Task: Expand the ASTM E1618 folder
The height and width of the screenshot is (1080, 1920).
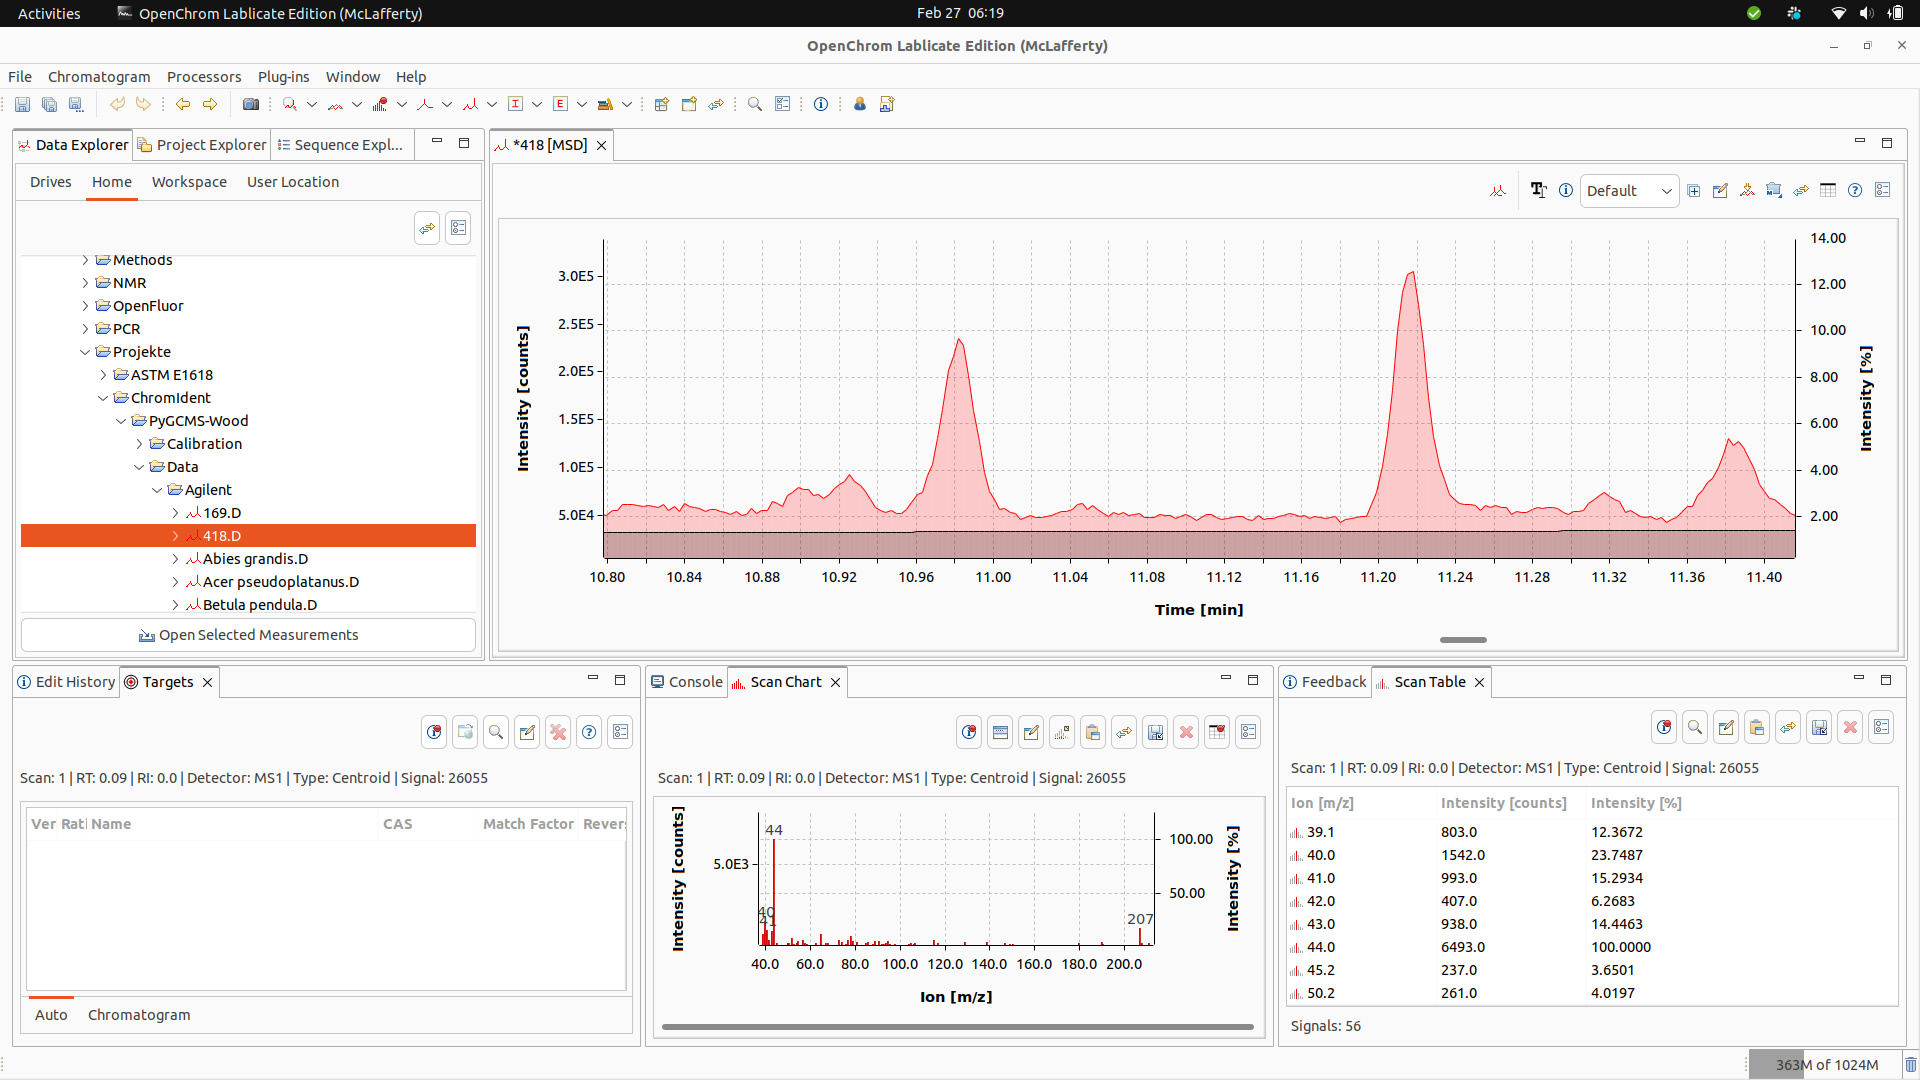Action: pos(103,375)
